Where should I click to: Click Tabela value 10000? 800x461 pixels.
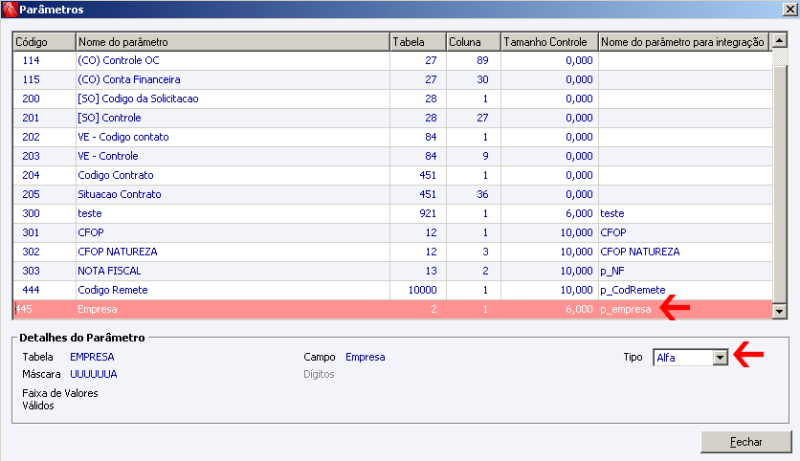[x=422, y=290]
